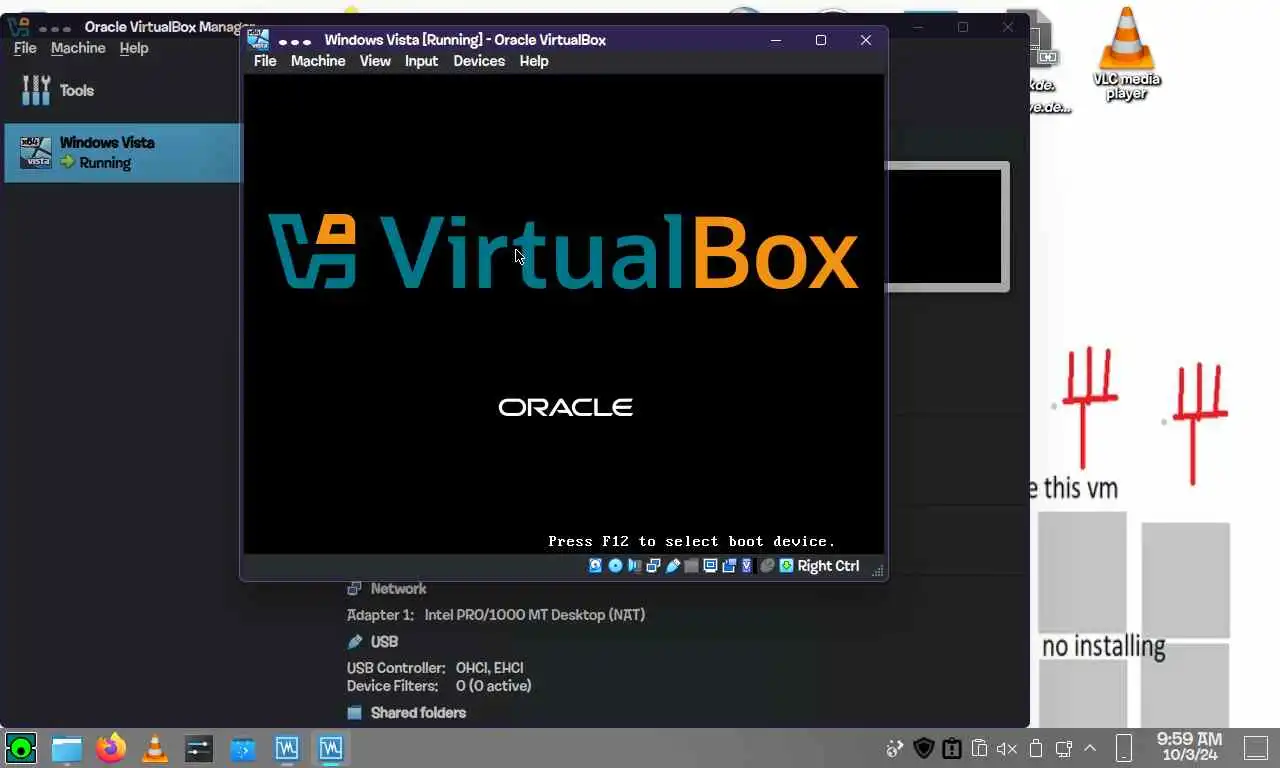This screenshot has height=768, width=1280.
Task: Click the audio indicator in VM status bar
Action: click(634, 566)
